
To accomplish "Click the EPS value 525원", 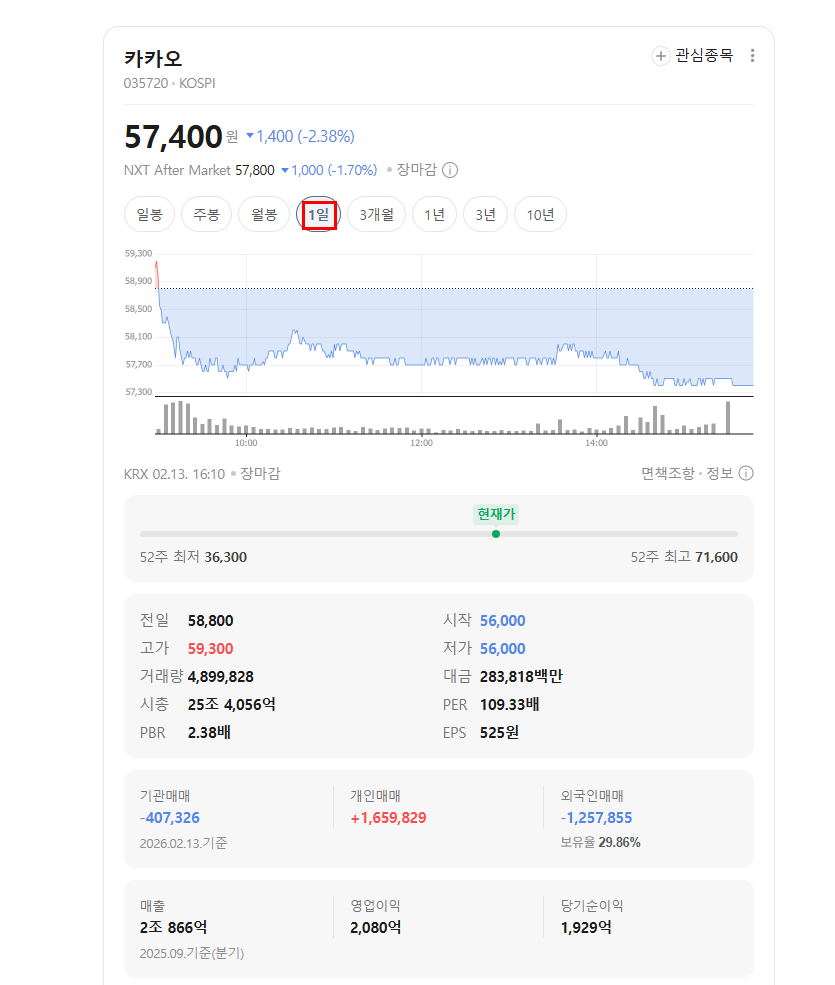I will click(499, 732).
